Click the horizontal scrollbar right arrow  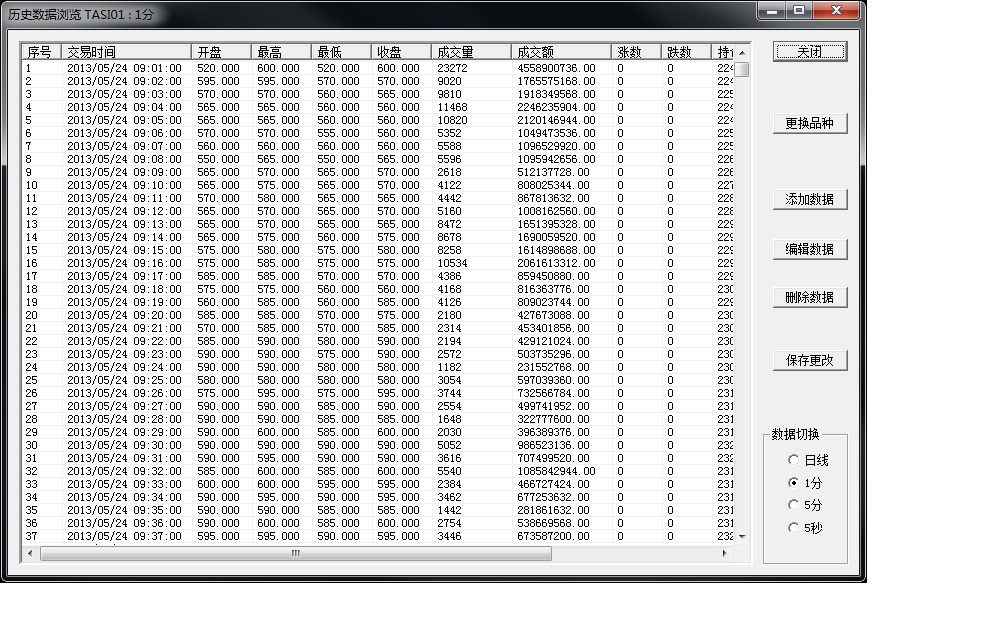tap(724, 553)
